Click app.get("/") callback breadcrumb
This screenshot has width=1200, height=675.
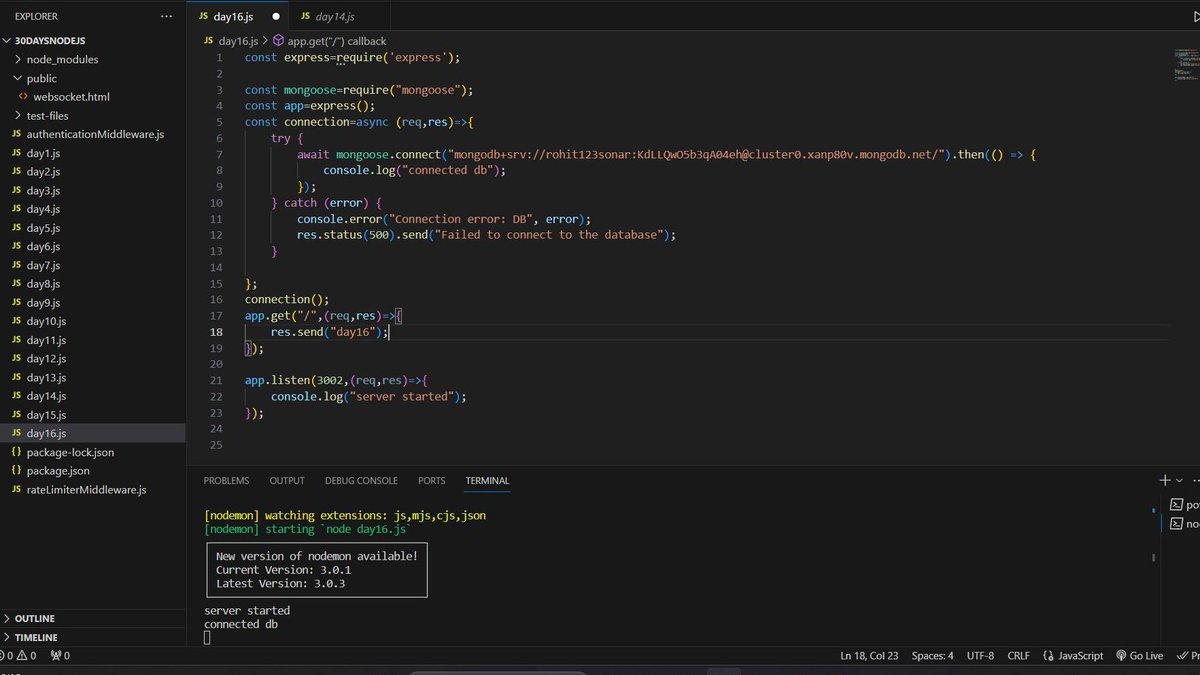[x=329, y=41]
